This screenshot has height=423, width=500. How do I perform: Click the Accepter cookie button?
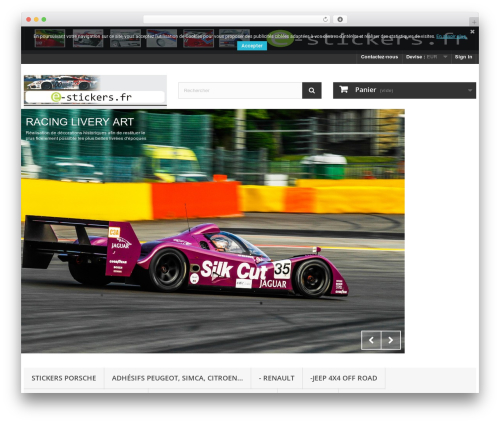[x=252, y=46]
